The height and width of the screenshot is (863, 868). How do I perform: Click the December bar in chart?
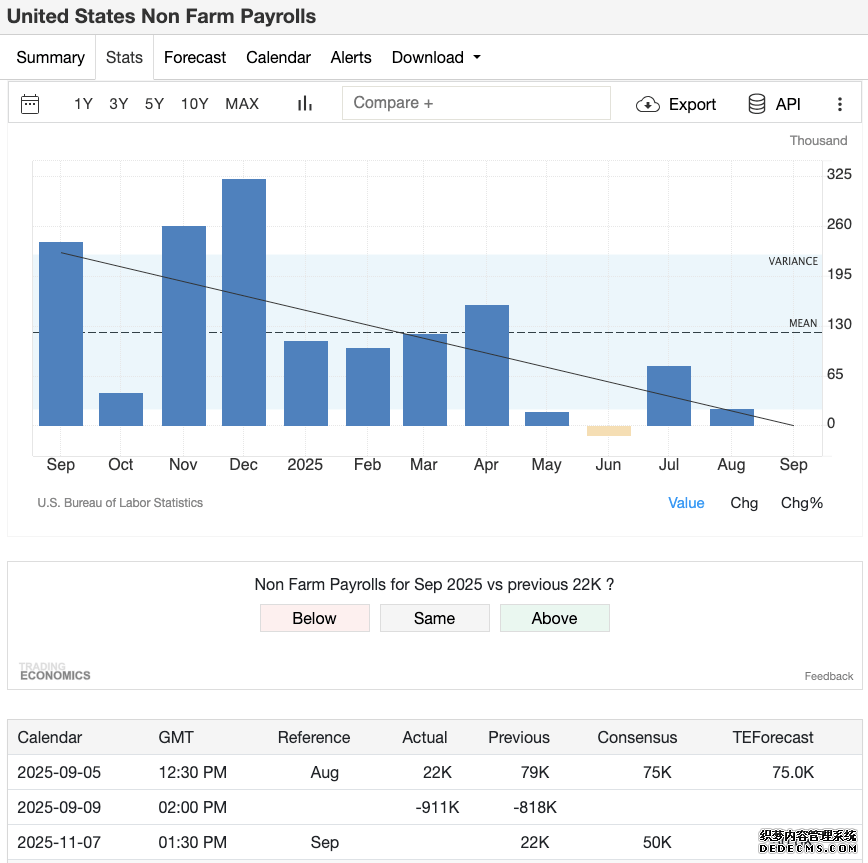pos(244,302)
